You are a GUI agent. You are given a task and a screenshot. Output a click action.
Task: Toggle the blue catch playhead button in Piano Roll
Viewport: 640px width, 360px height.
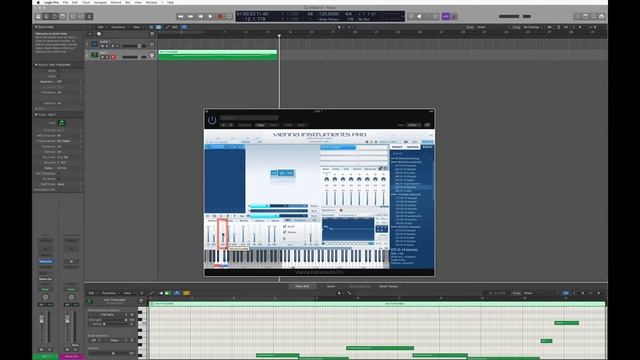pyautogui.click(x=177, y=293)
